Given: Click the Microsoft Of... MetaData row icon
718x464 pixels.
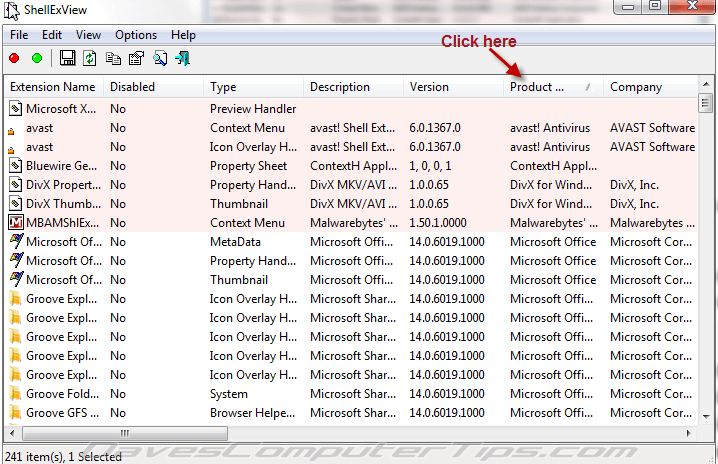Looking at the screenshot, I should pos(16,241).
